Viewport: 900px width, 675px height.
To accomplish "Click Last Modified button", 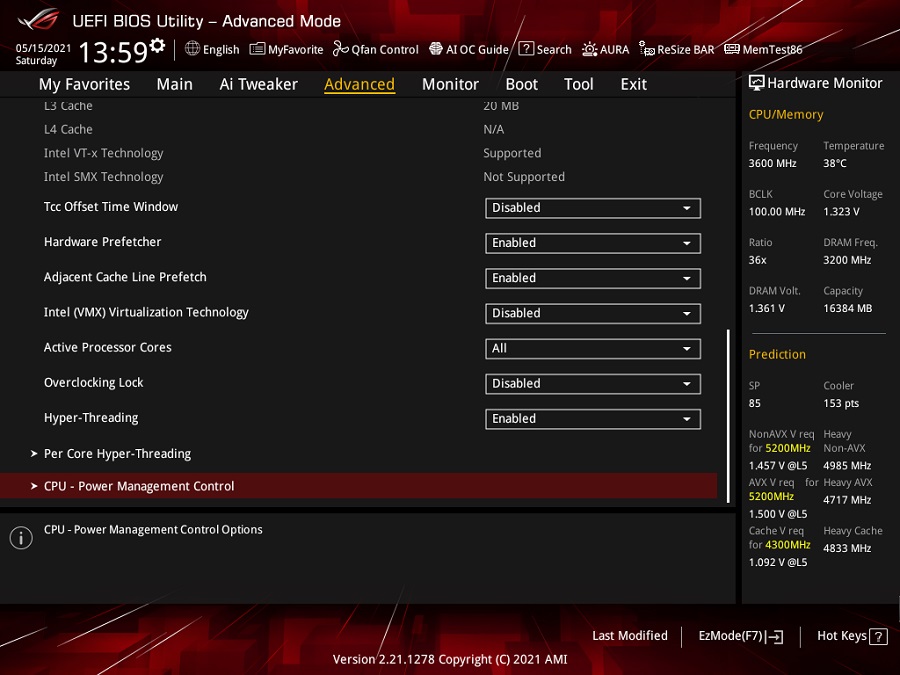I will [630, 635].
